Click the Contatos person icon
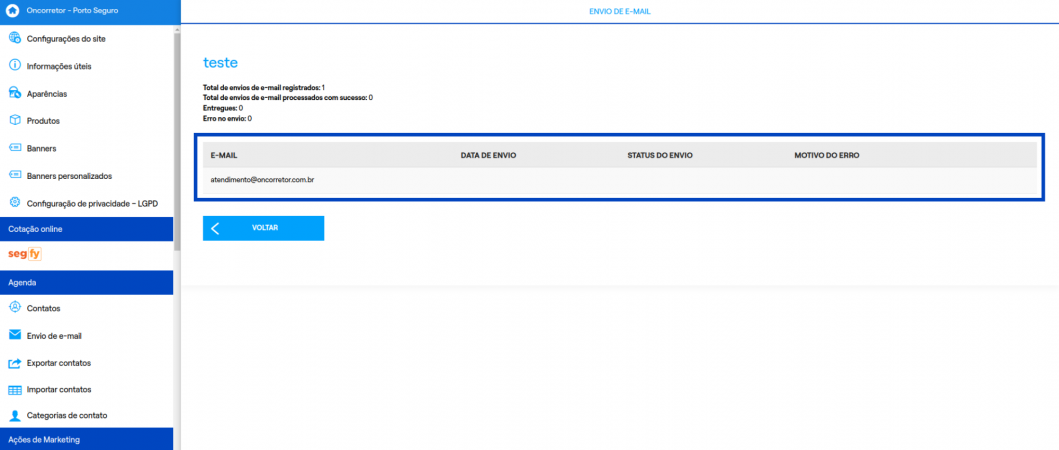The width and height of the screenshot is (1059, 450). coord(14,307)
